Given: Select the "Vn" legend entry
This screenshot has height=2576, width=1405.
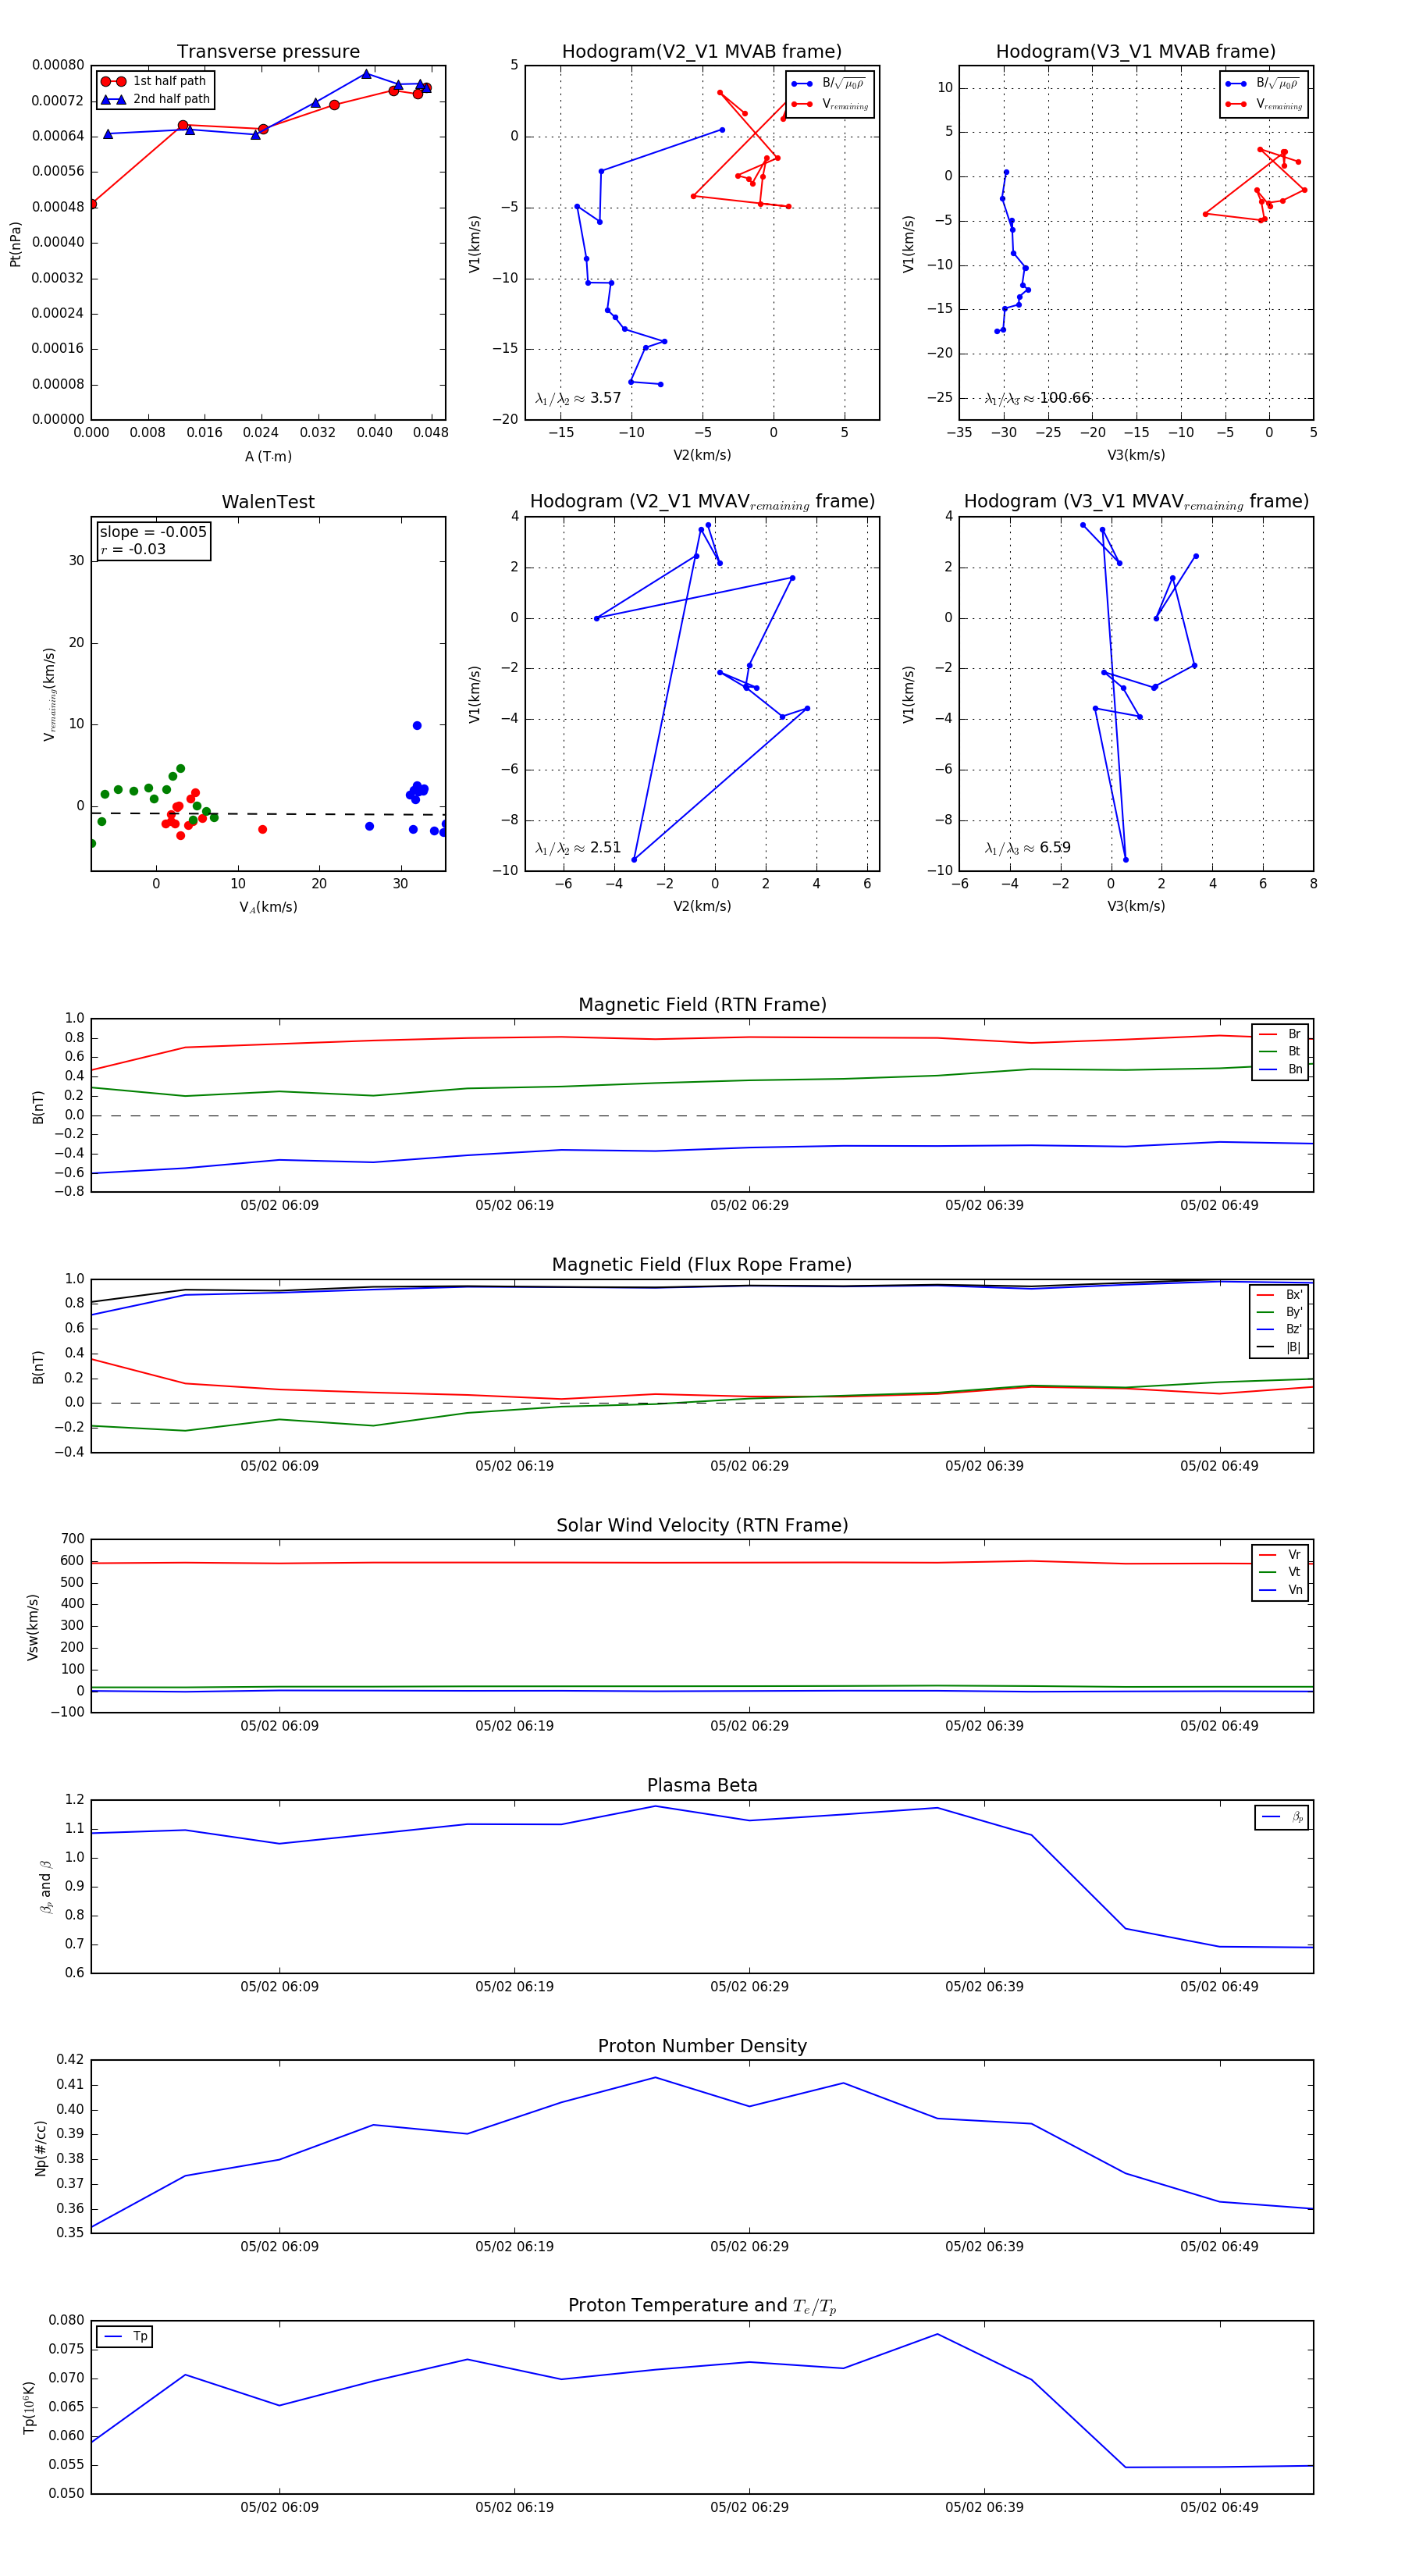Looking at the screenshot, I should click(1280, 1590).
